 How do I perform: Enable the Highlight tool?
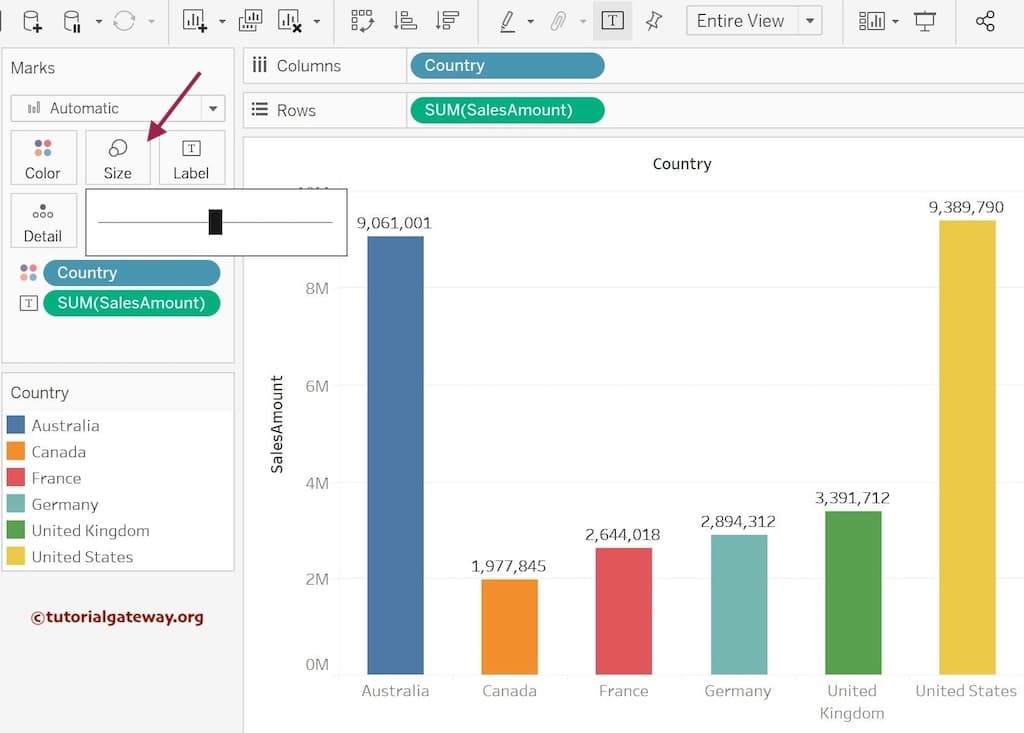click(x=508, y=20)
